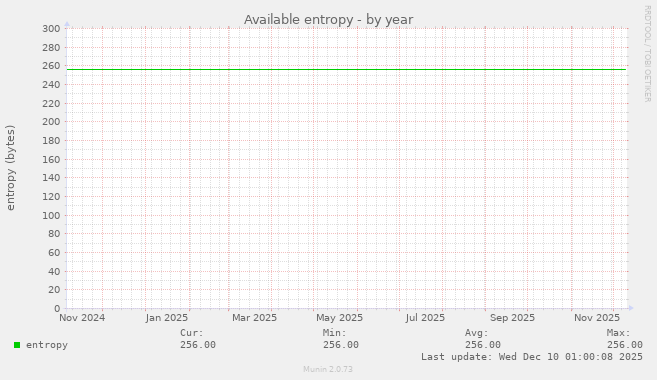Viewport: 657px width, 380px height.
Task: Click the 256.00 value under Max
Action: 625,345
